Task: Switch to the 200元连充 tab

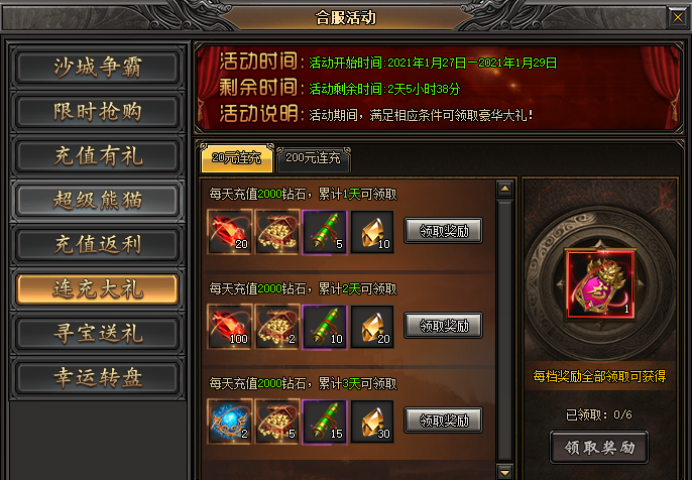Action: (x=313, y=158)
